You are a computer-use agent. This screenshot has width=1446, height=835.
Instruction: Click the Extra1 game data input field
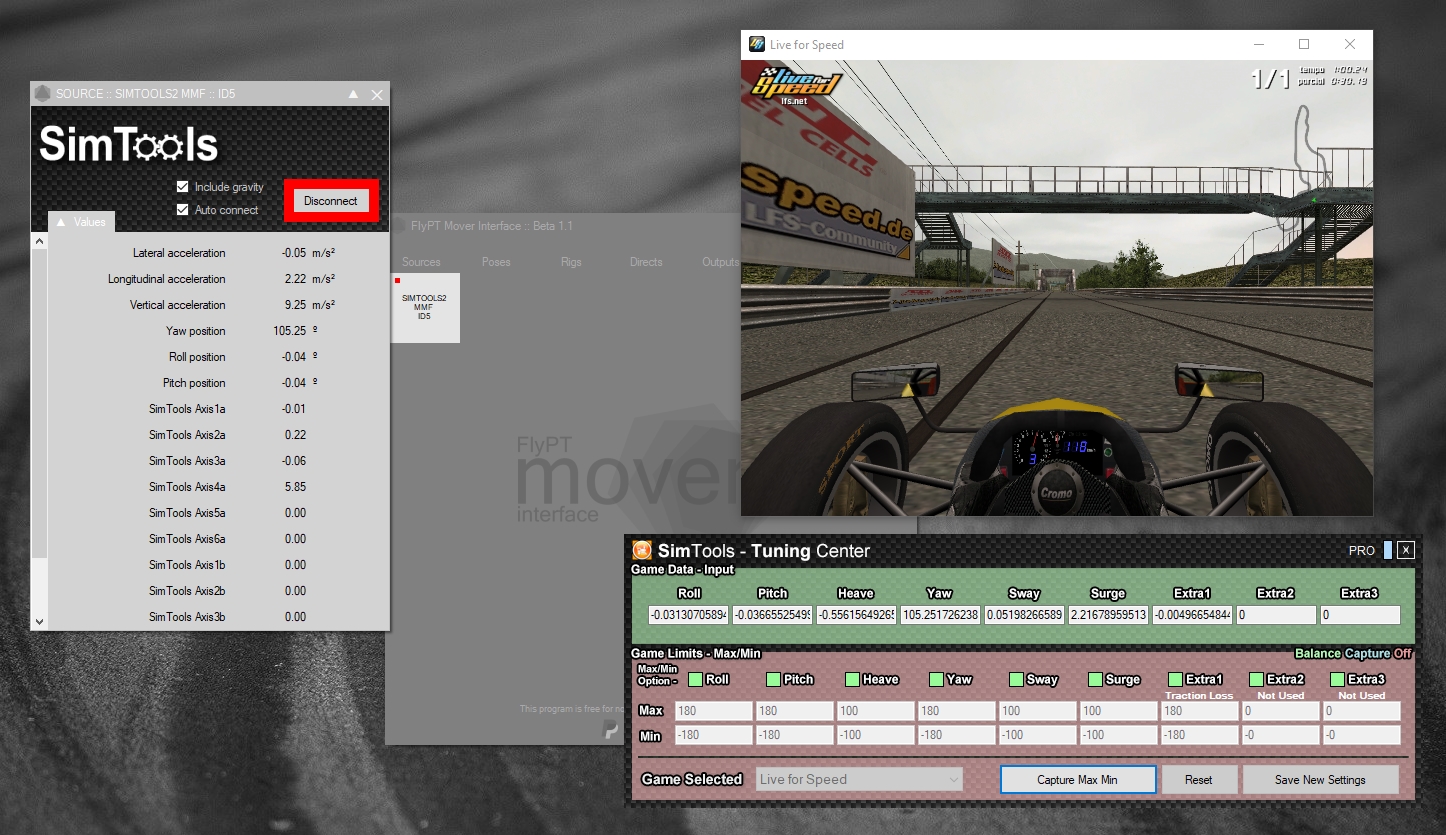tap(1193, 615)
